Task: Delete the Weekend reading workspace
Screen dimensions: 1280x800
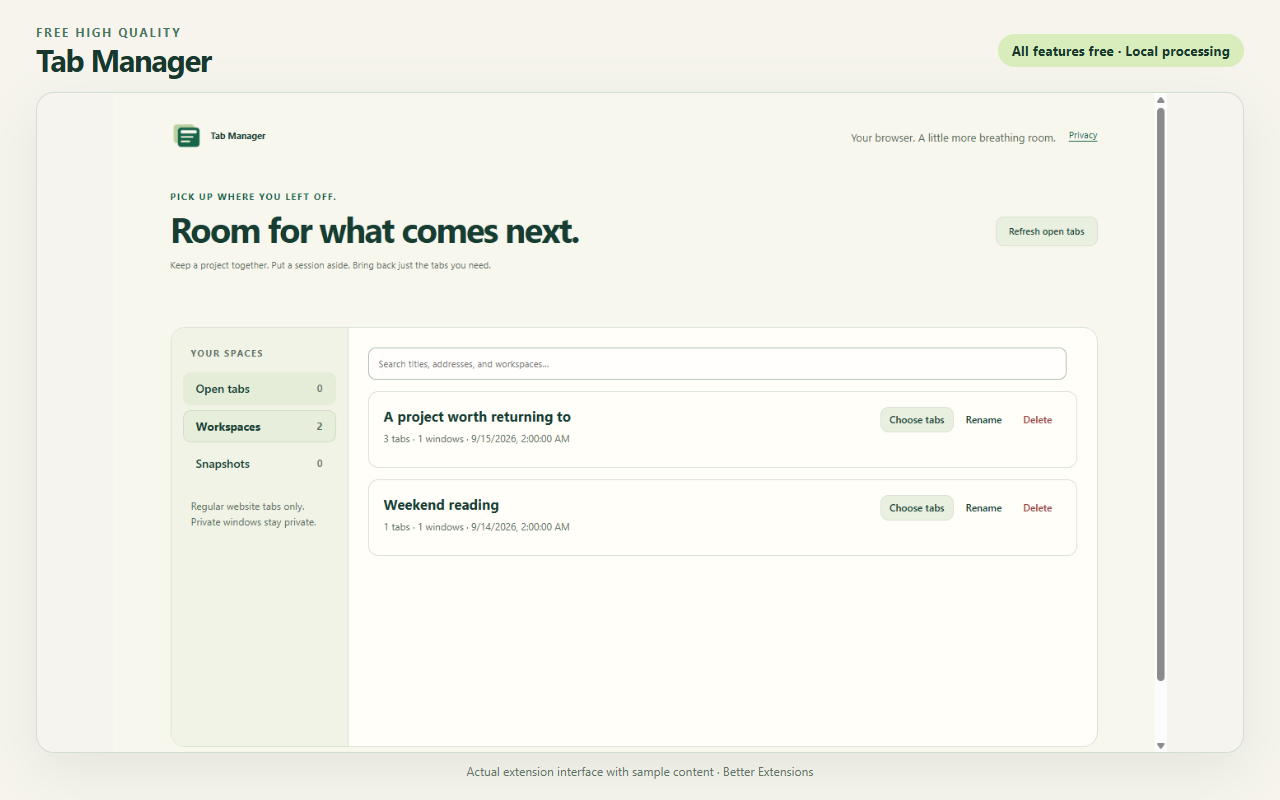Action: coord(1038,508)
